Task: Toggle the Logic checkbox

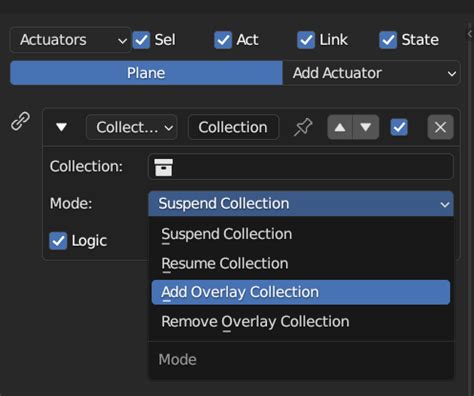Action: tap(58, 241)
